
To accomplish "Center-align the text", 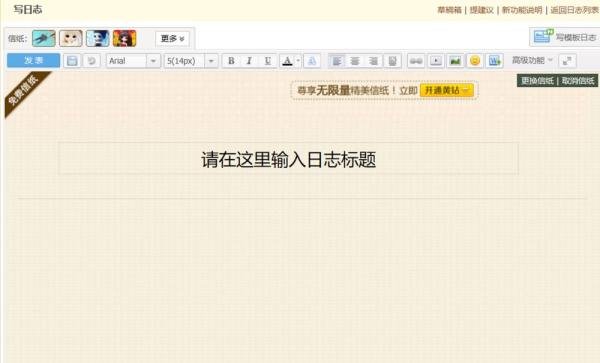I will point(355,61).
